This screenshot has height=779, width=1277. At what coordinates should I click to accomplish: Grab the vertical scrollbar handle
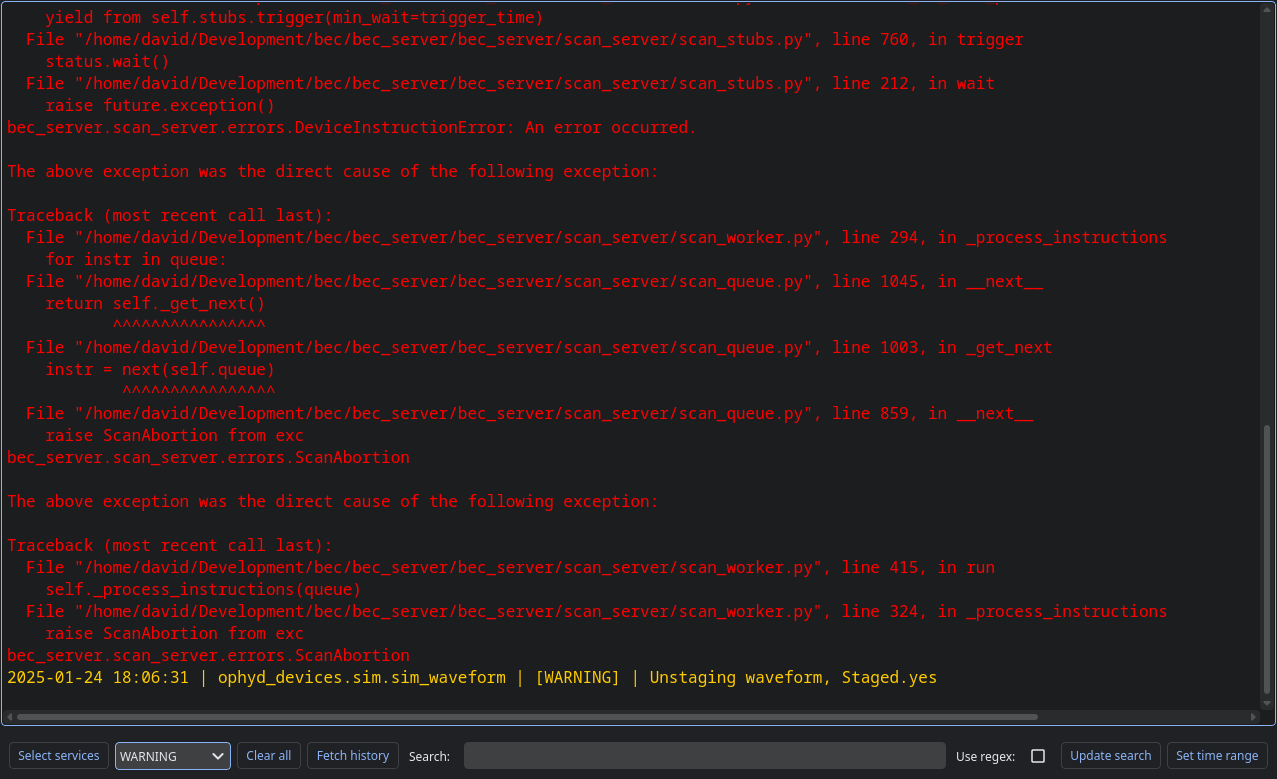[x=1267, y=560]
